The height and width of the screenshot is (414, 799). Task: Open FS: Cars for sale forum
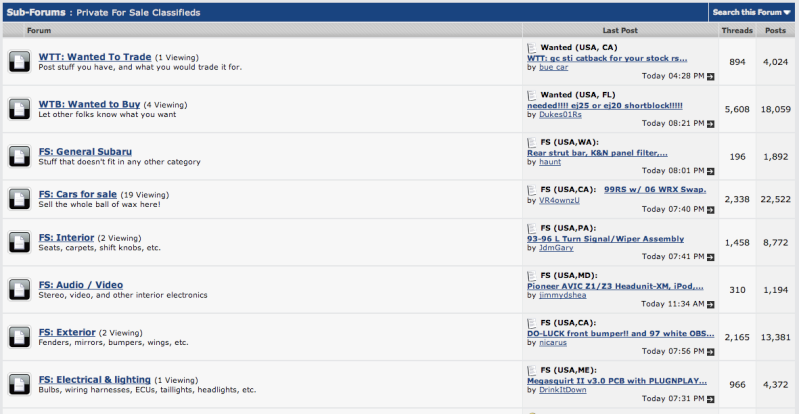(x=77, y=195)
